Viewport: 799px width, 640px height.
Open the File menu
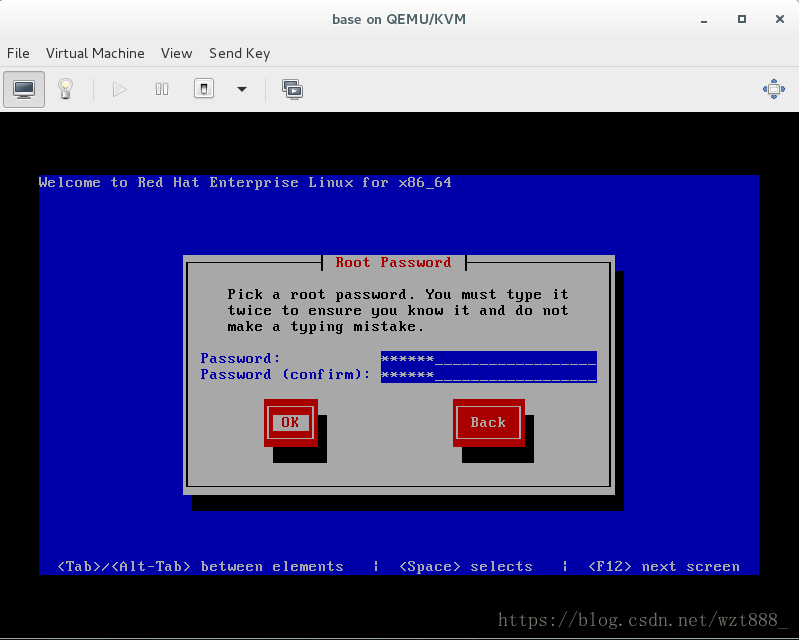[x=18, y=54]
